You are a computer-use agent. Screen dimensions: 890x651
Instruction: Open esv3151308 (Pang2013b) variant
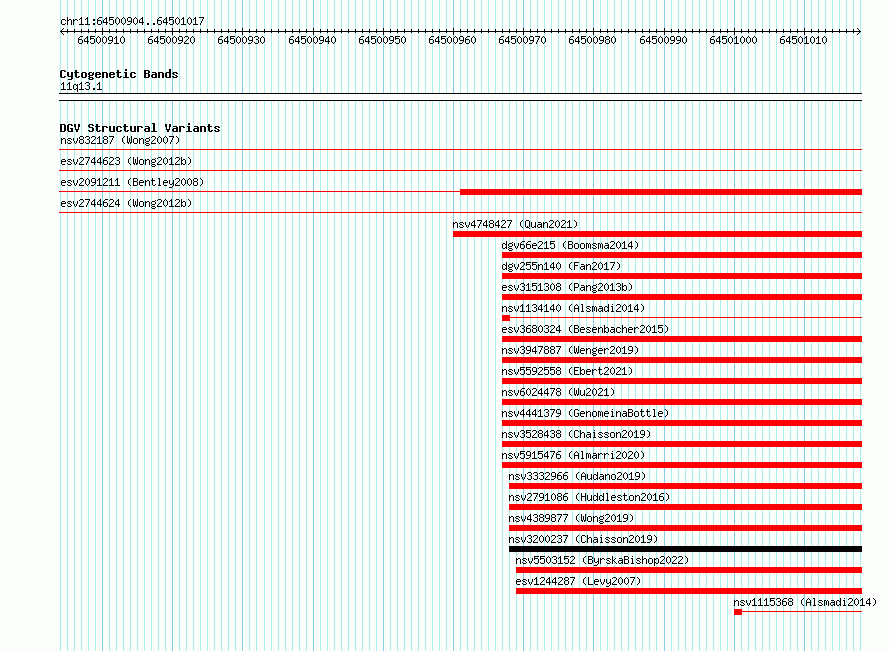pos(568,287)
